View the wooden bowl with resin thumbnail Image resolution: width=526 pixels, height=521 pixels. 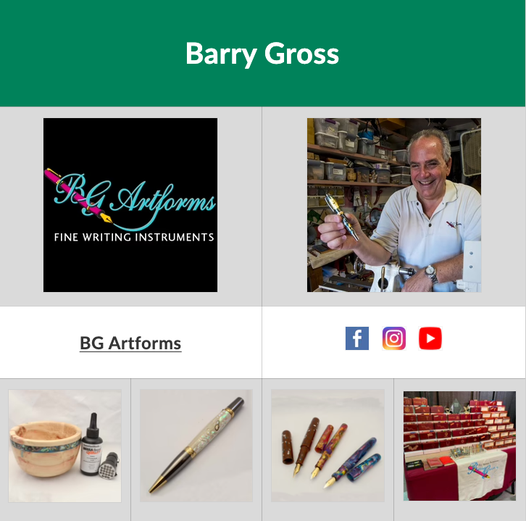[65, 445]
